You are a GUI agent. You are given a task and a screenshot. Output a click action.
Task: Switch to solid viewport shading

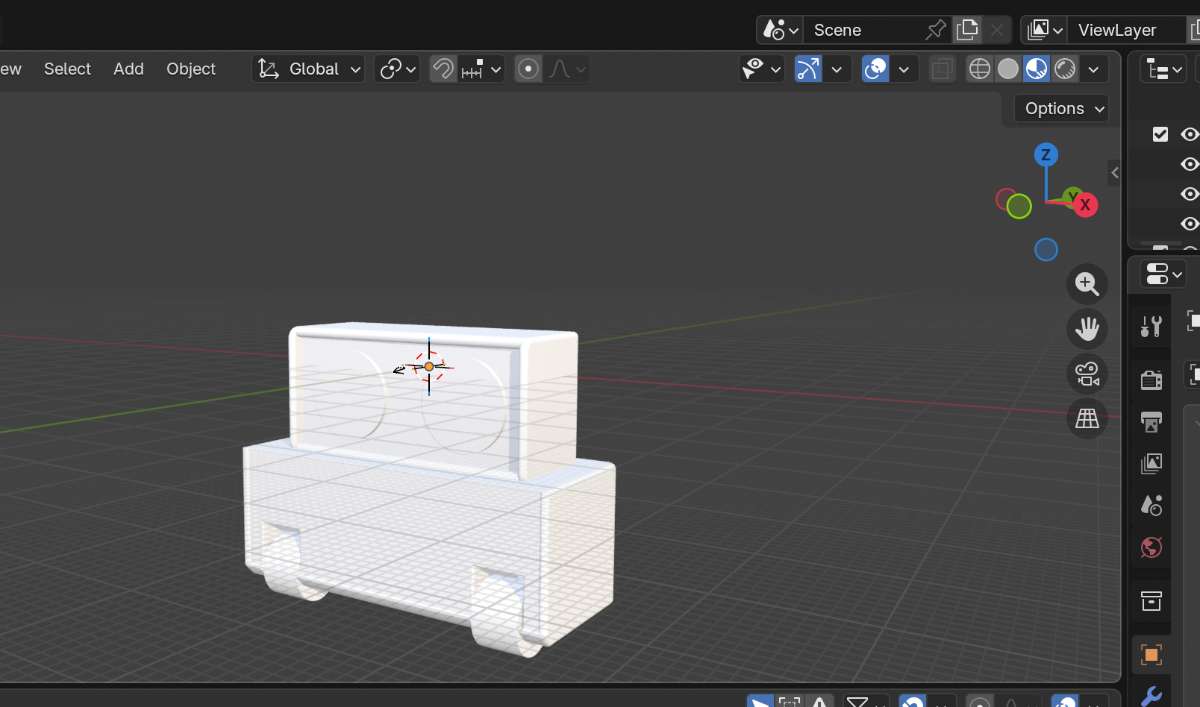click(x=1008, y=69)
